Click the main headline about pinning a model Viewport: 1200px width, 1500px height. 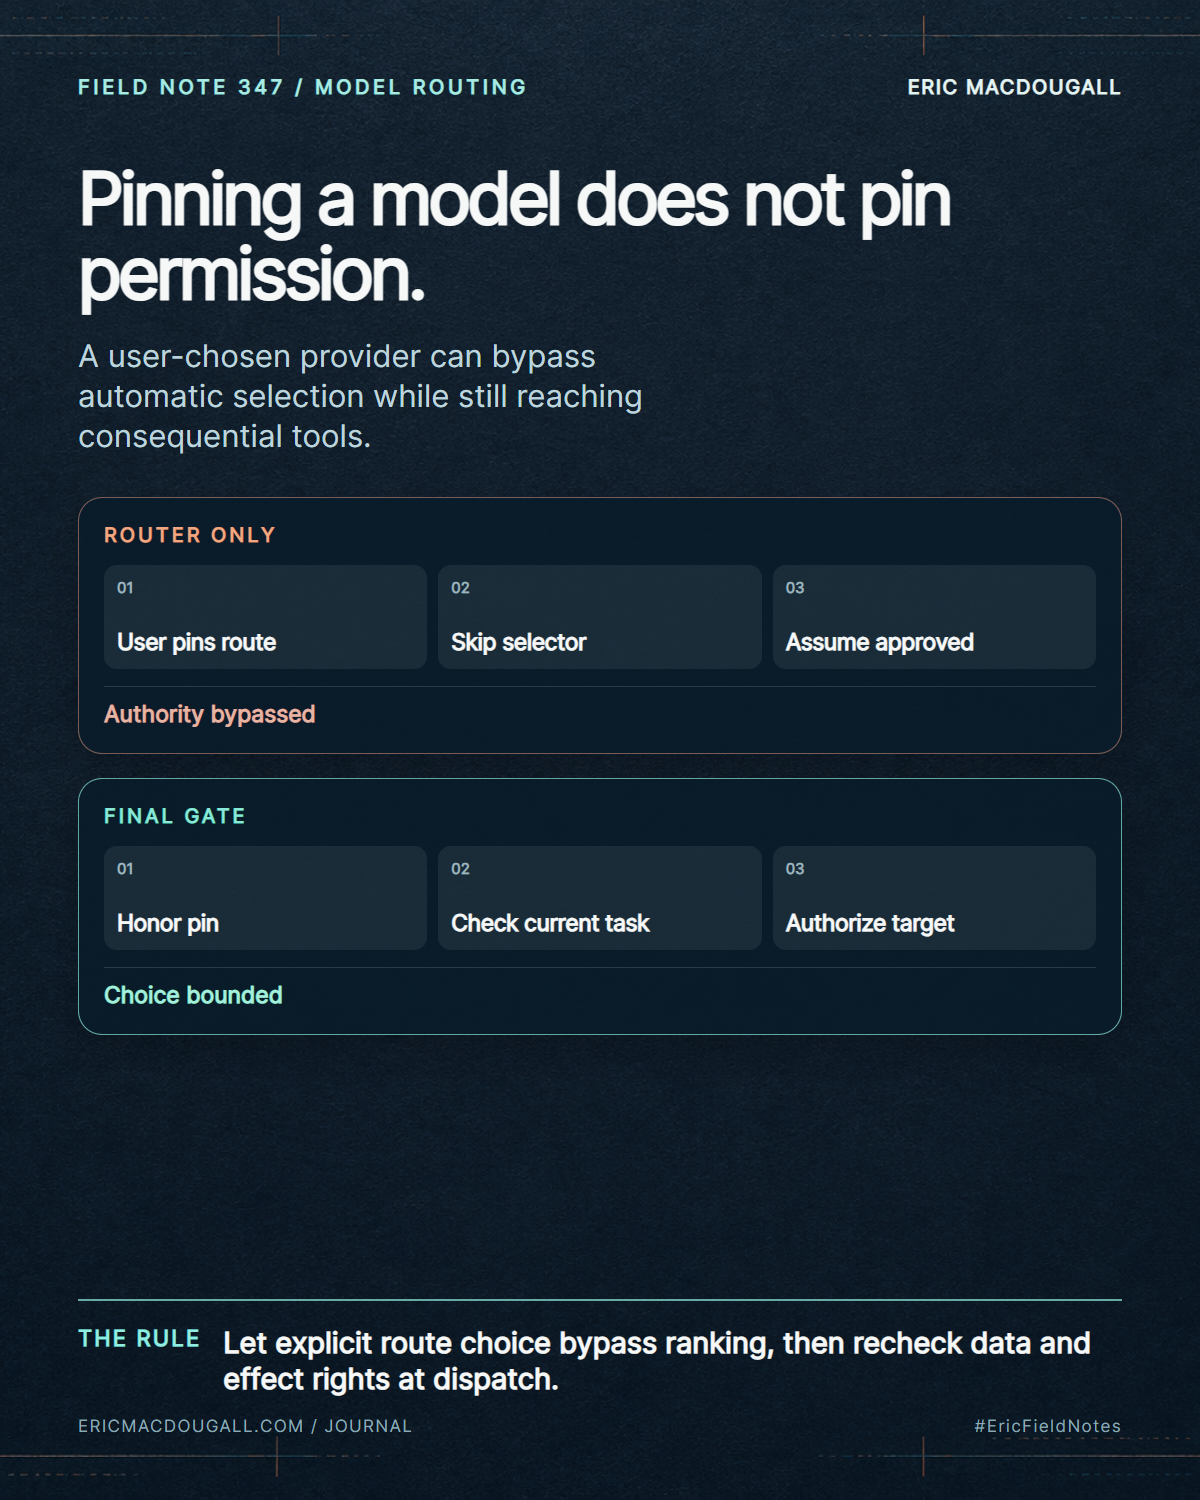coord(515,237)
